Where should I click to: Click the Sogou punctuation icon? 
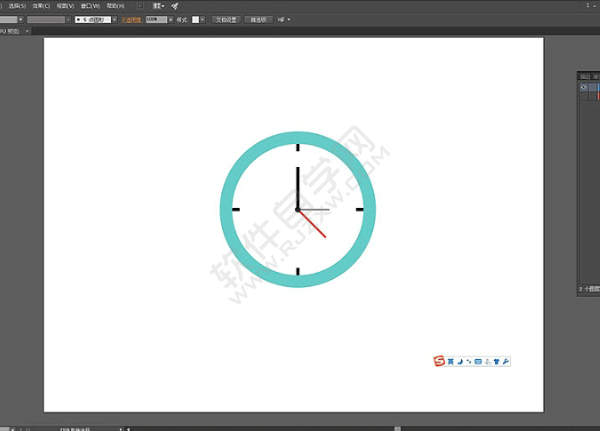coord(469,361)
